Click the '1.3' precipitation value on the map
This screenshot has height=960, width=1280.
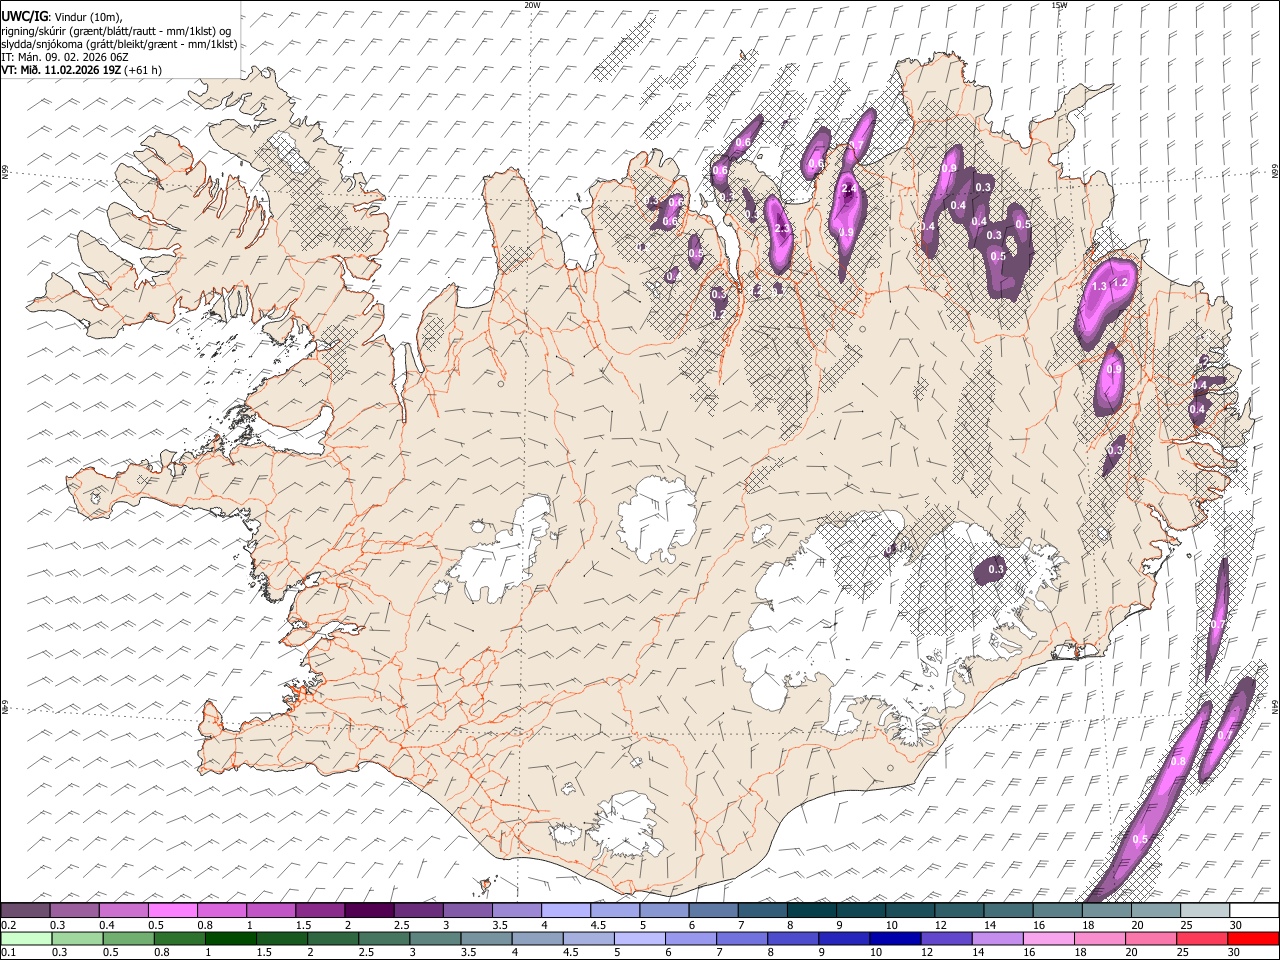[1099, 287]
